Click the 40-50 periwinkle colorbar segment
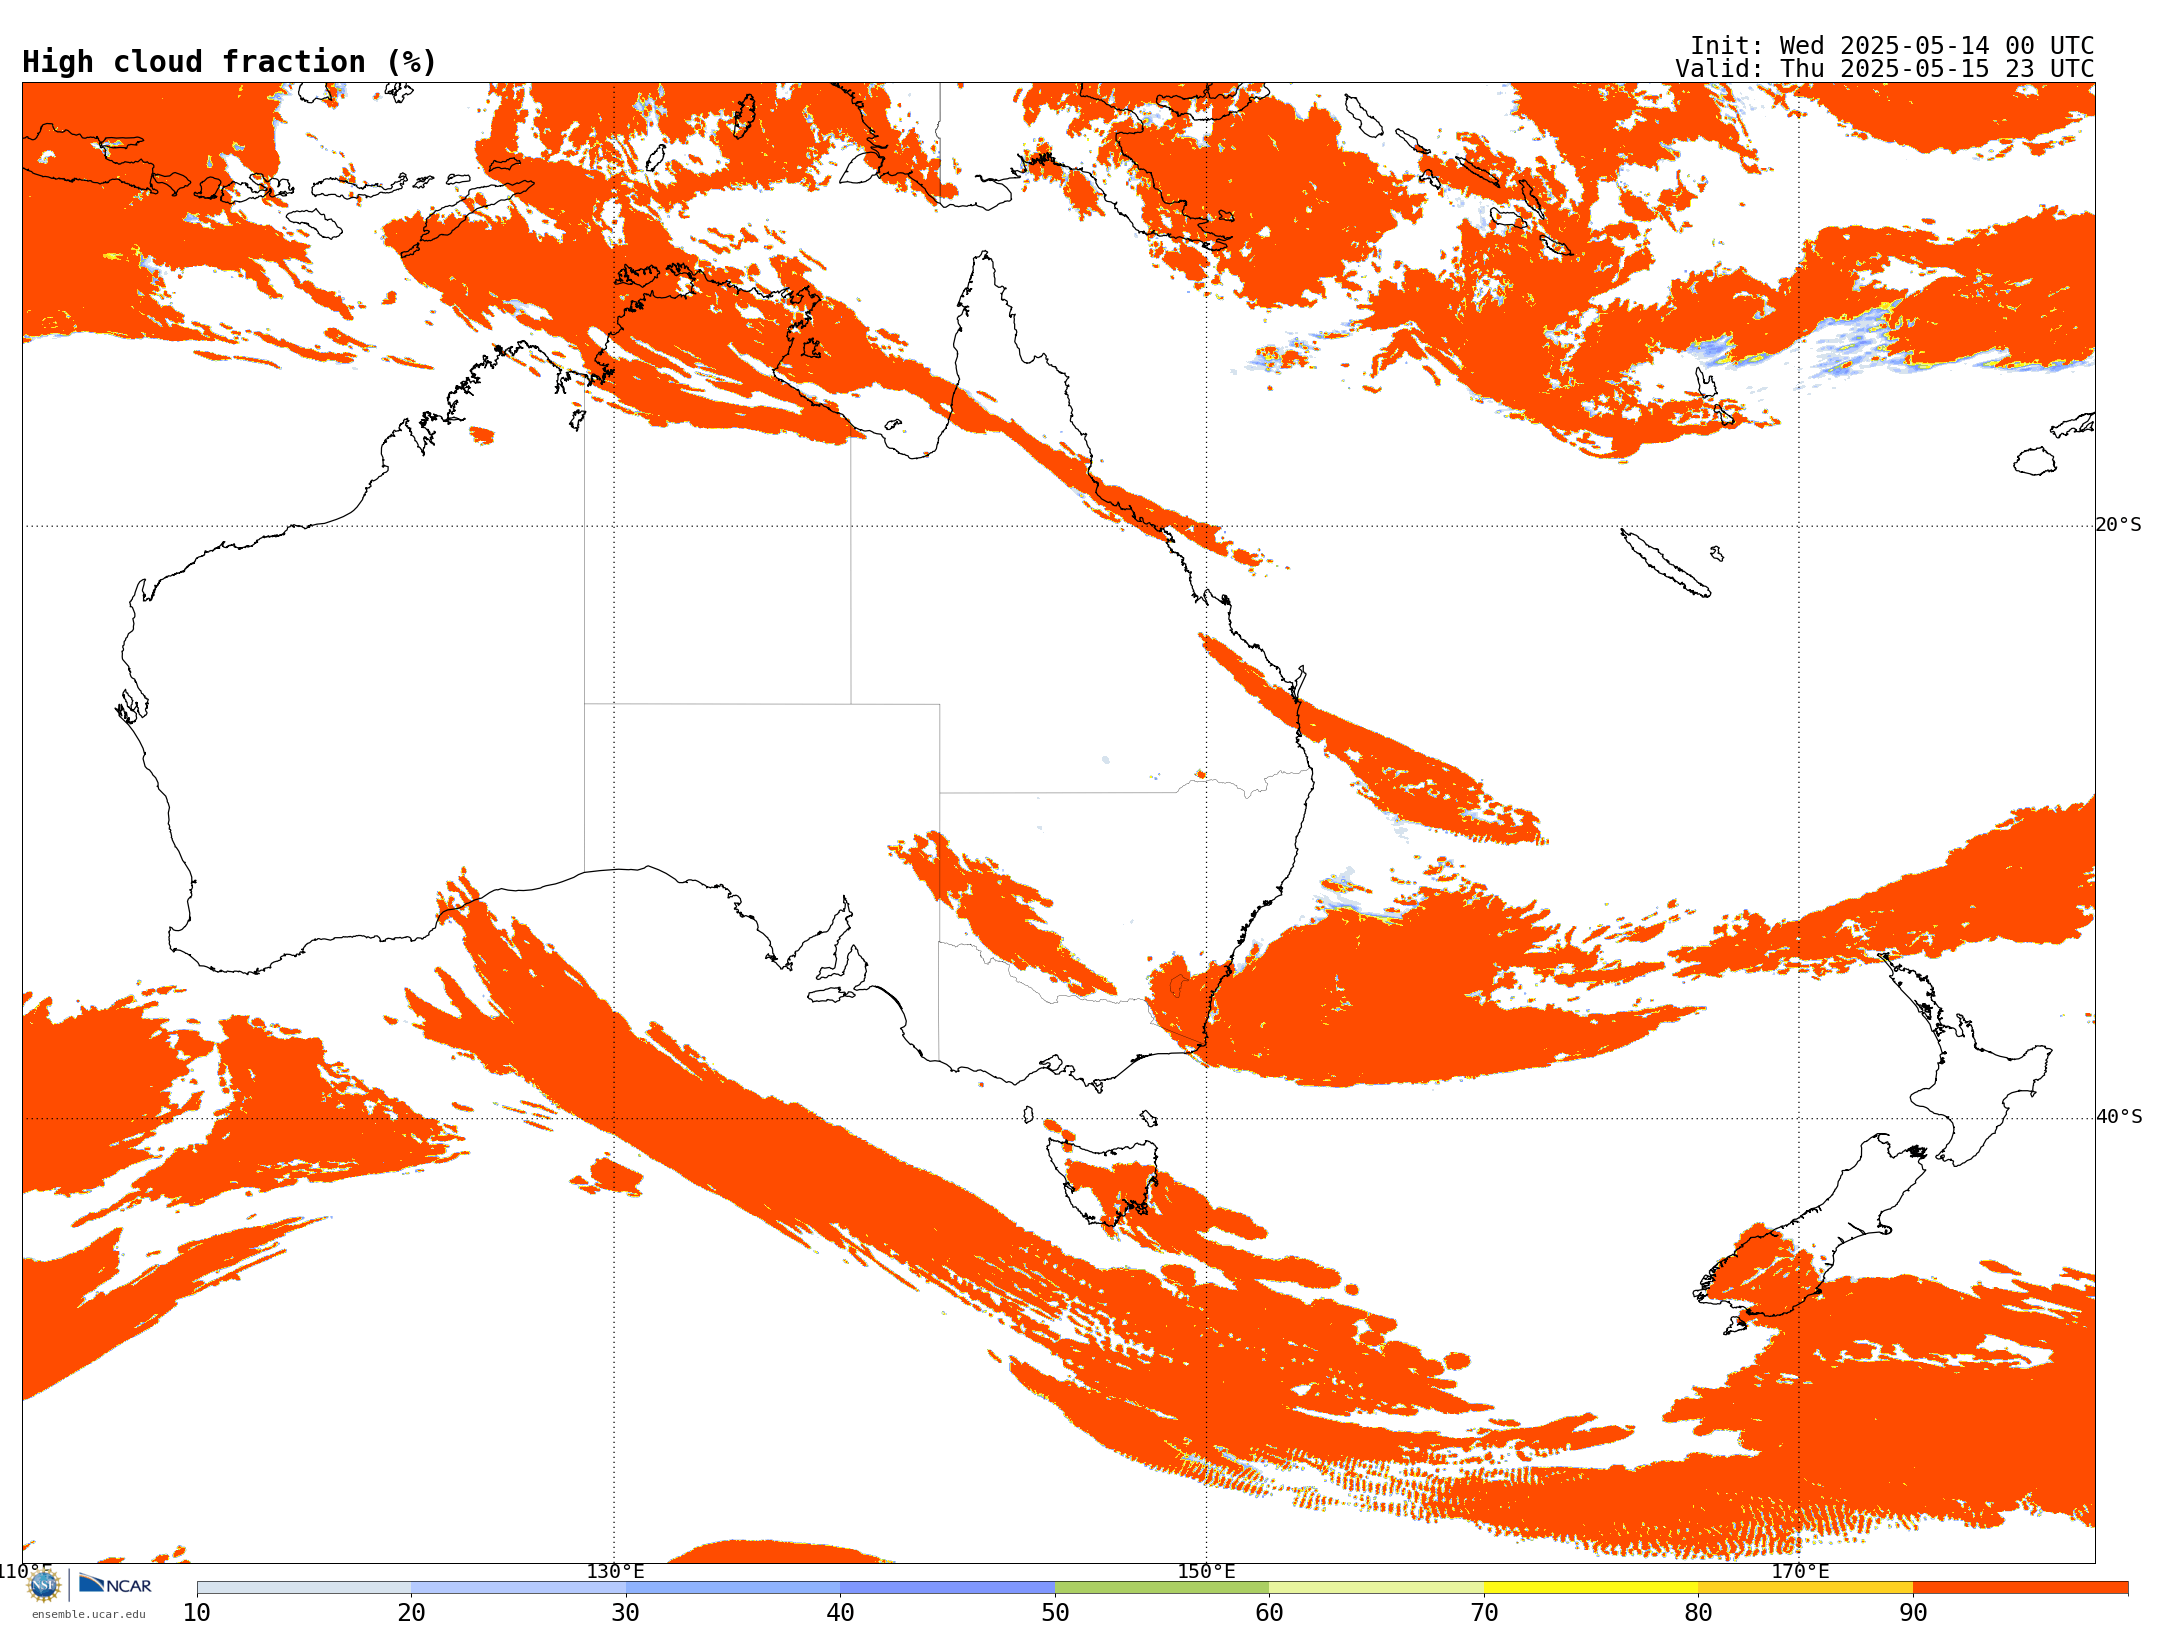2160x1626 pixels. [948, 1588]
